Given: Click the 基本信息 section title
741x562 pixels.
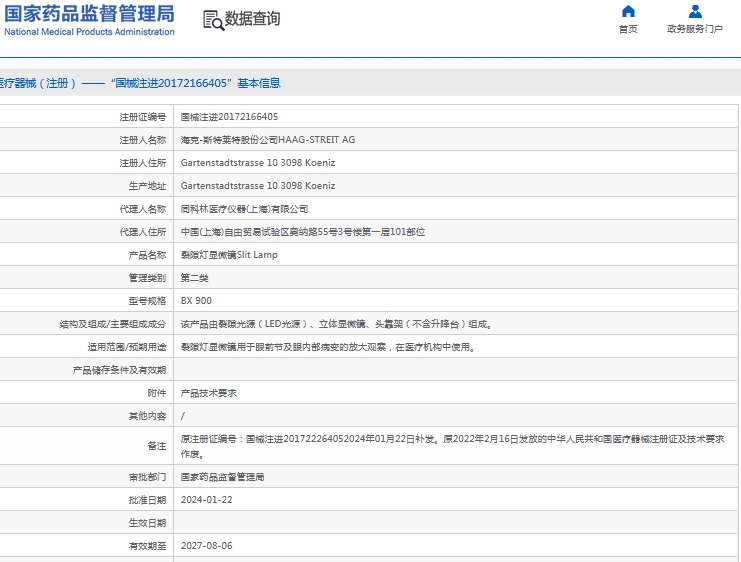Looking at the screenshot, I should 259,84.
